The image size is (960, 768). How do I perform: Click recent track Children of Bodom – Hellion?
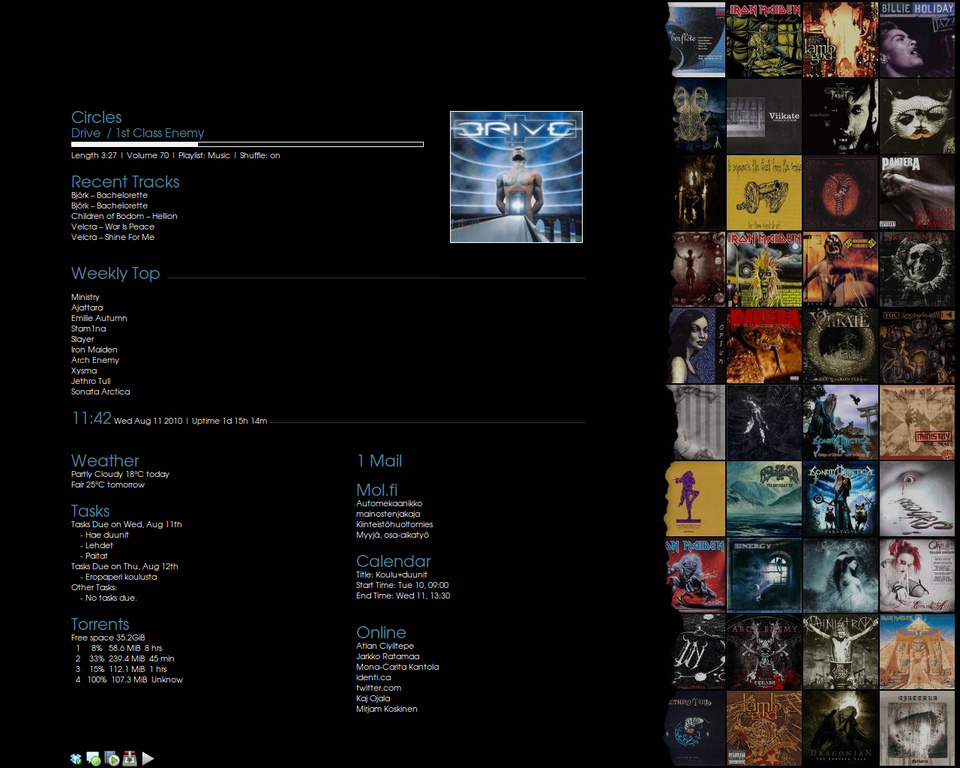pos(124,216)
